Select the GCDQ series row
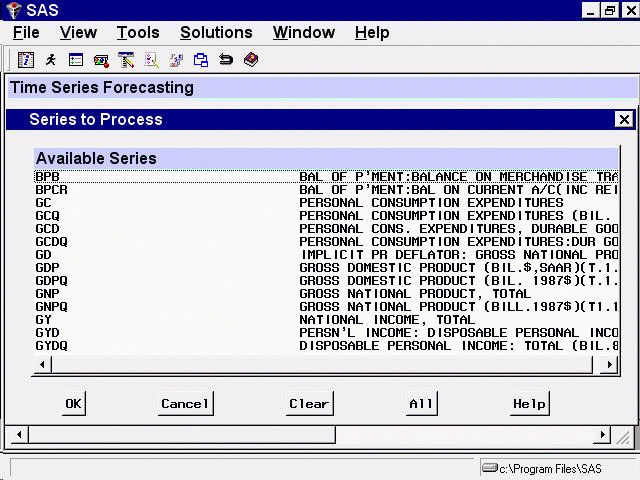The image size is (640, 480). click(x=326, y=242)
